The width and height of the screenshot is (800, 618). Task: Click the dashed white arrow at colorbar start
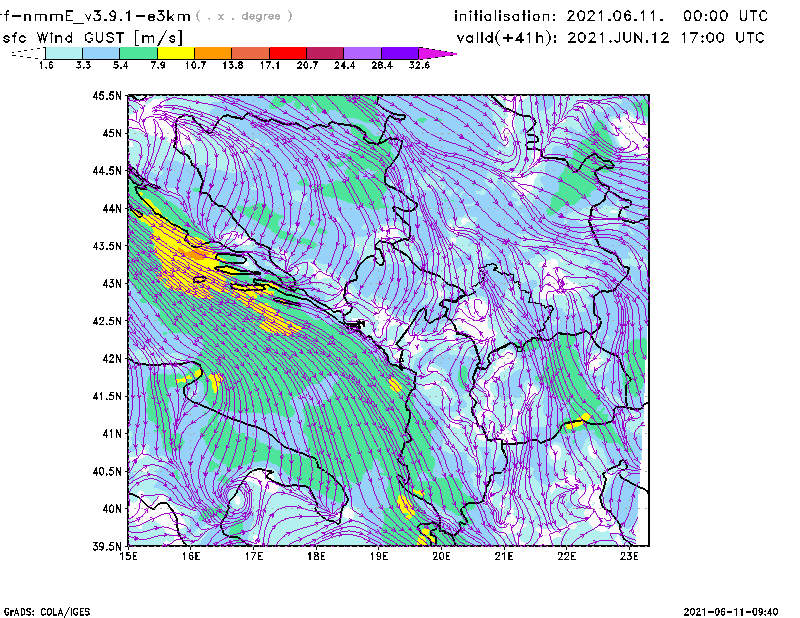(x=28, y=53)
